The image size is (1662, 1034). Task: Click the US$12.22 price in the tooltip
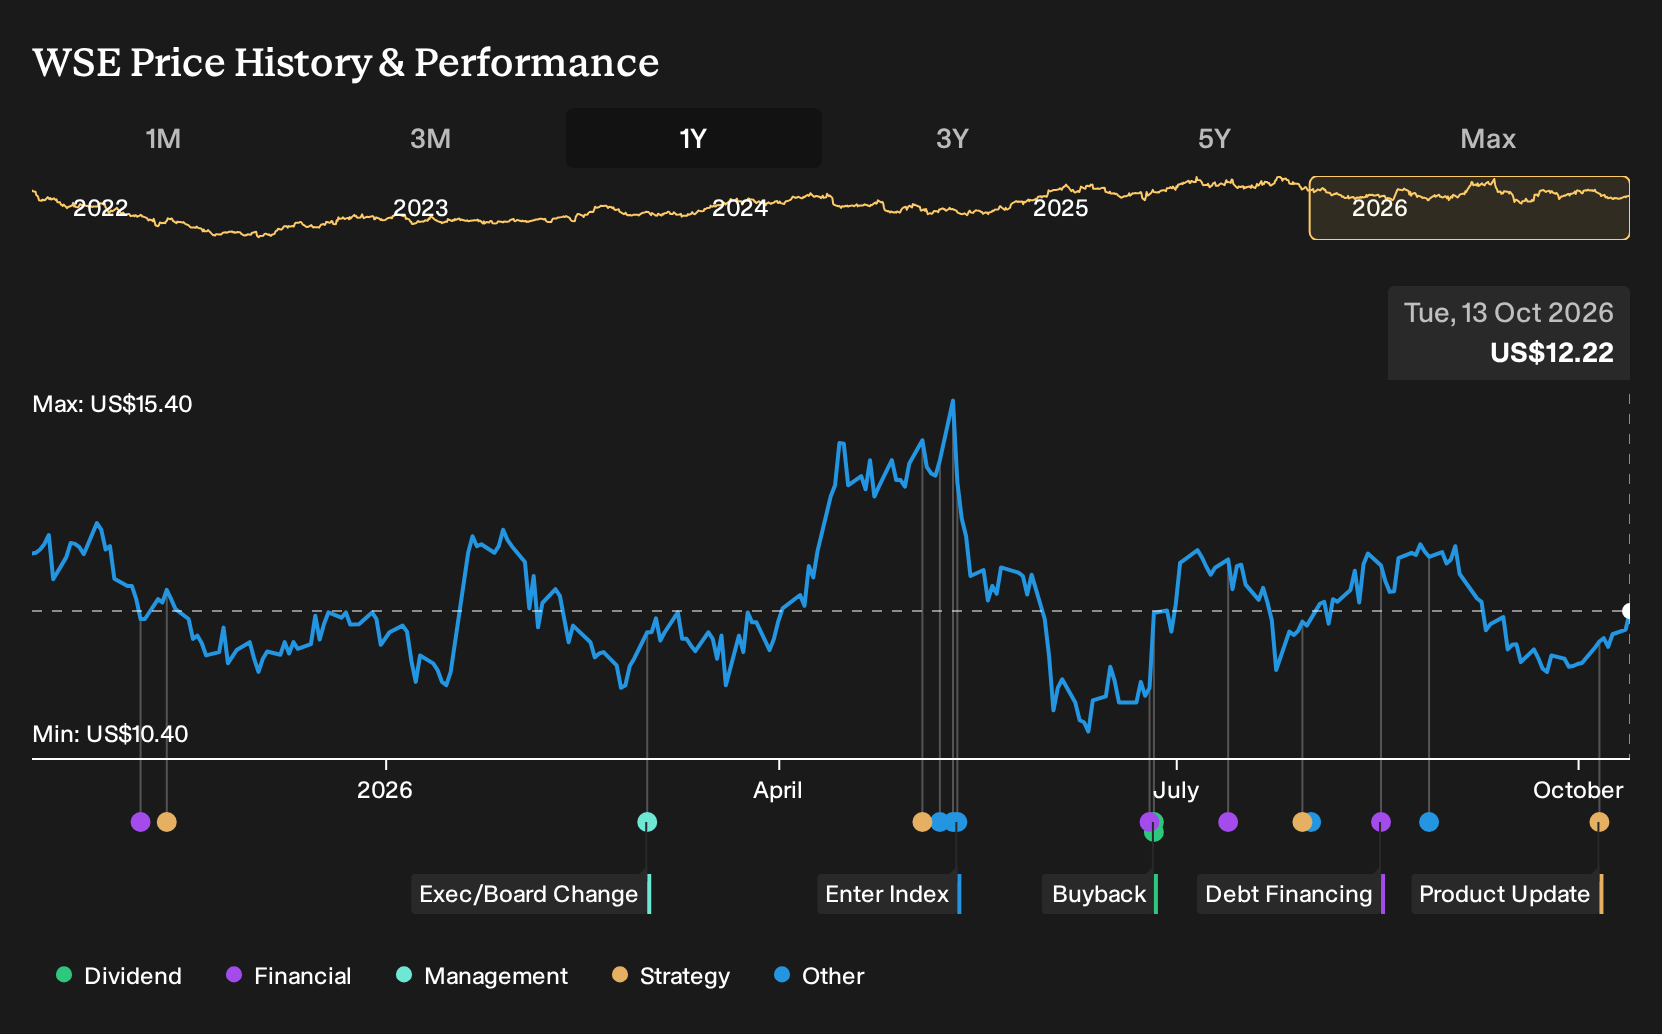(1552, 353)
